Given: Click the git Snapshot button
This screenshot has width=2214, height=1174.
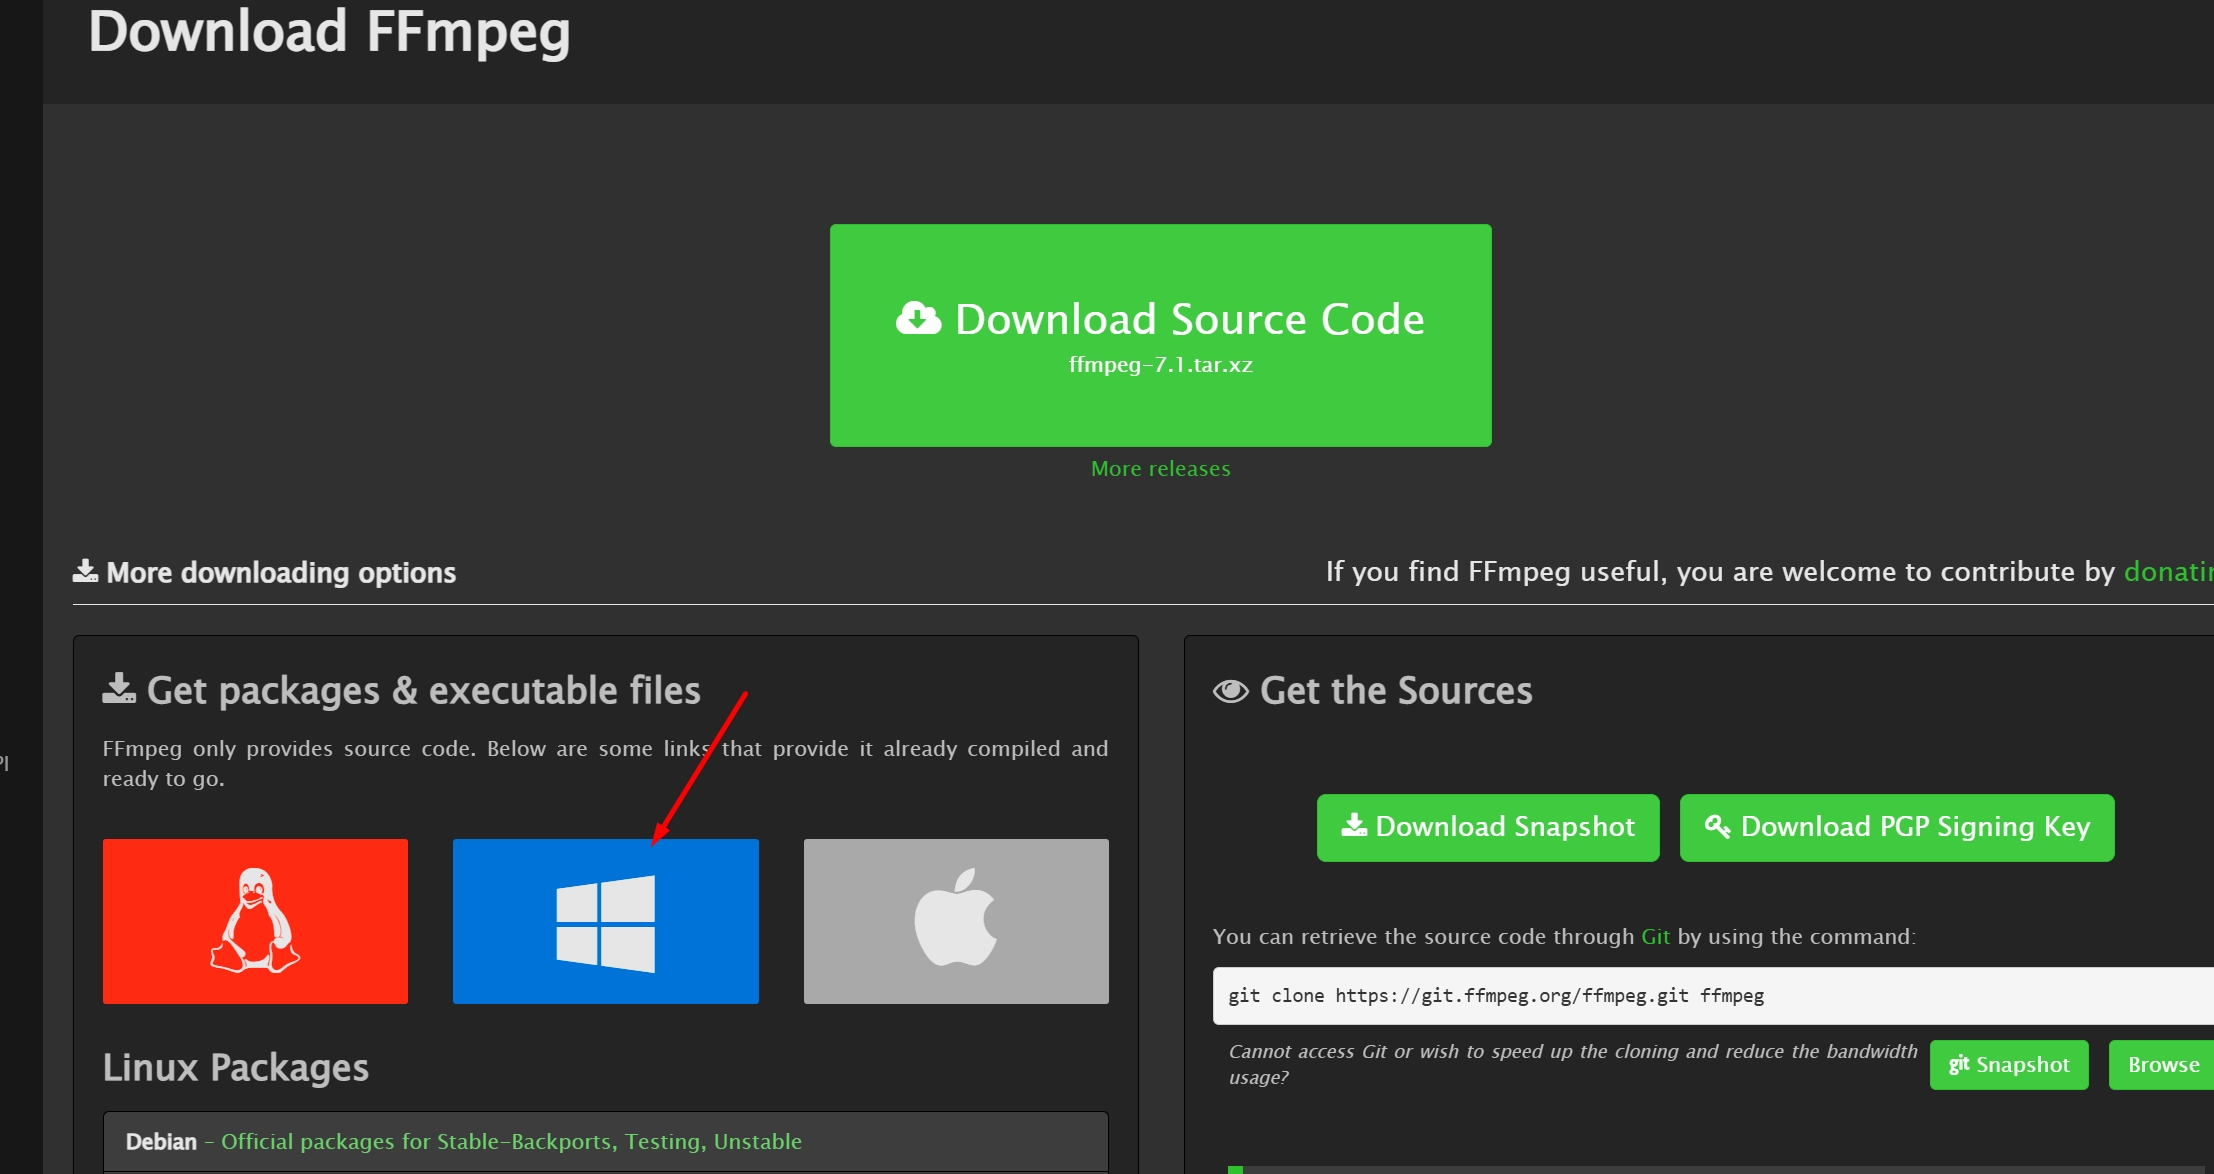Looking at the screenshot, I should click(2009, 1065).
